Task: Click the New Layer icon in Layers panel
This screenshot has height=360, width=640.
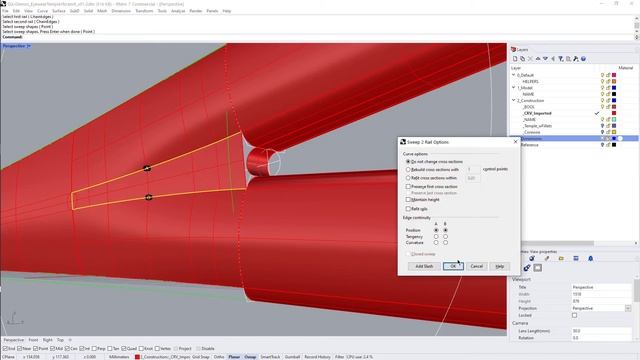Action: pyautogui.click(x=515, y=59)
